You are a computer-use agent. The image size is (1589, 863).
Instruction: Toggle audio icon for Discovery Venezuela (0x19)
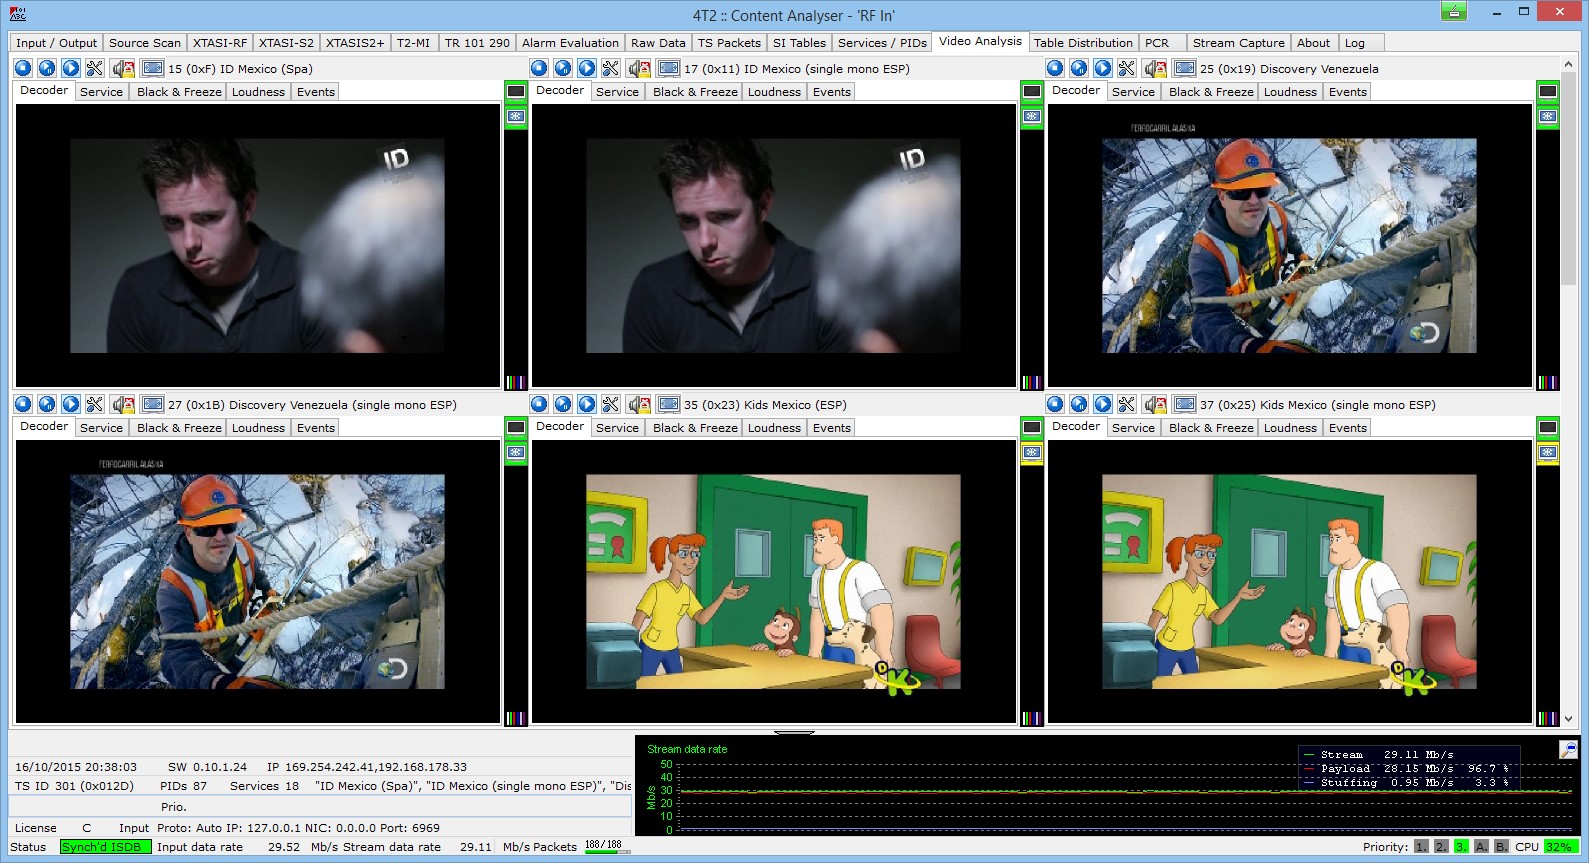(1155, 68)
